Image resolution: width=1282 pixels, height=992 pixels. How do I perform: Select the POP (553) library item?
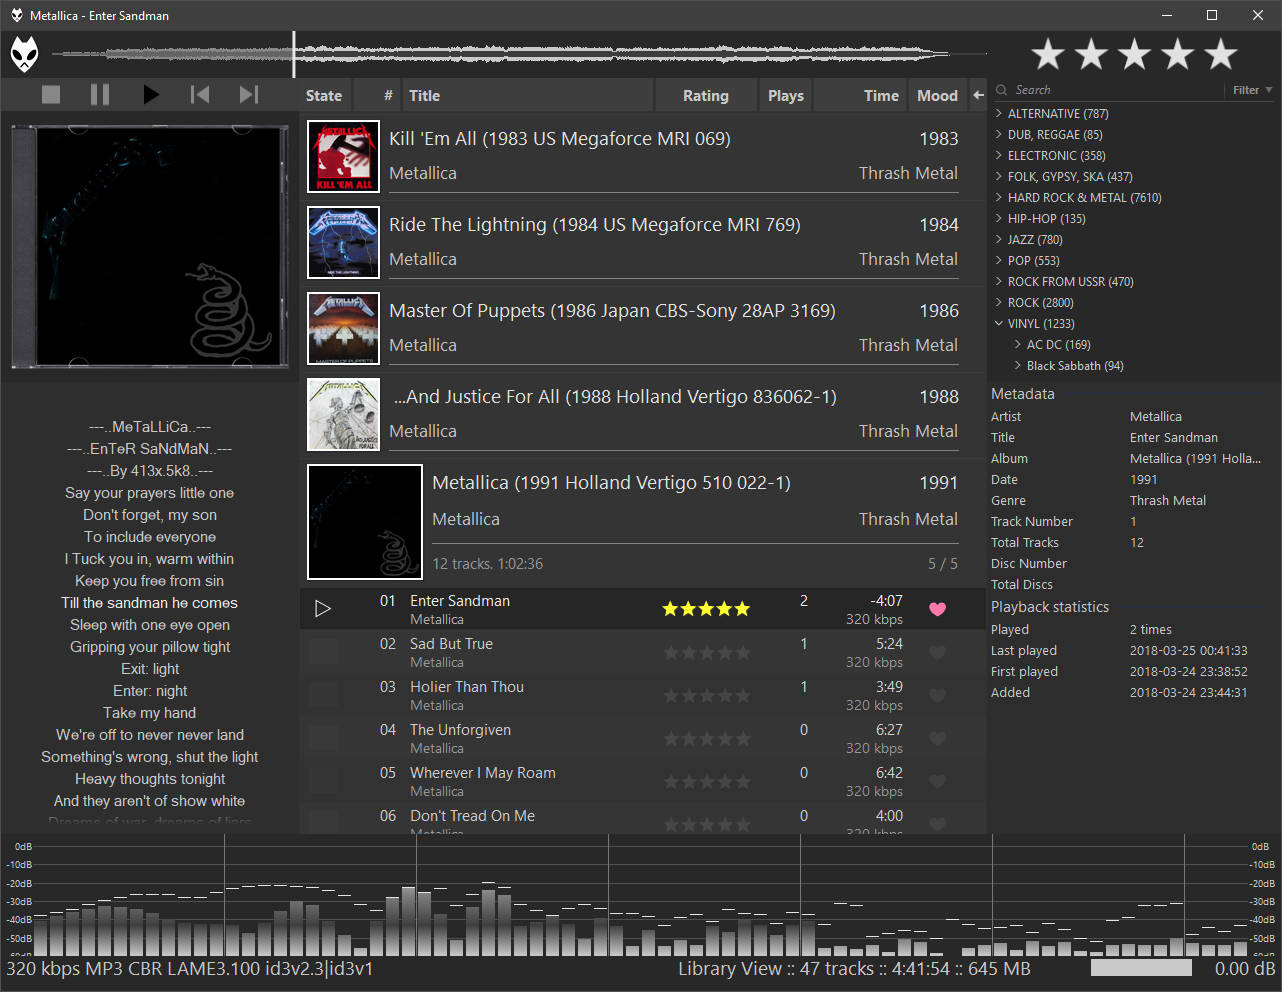(x=1033, y=260)
